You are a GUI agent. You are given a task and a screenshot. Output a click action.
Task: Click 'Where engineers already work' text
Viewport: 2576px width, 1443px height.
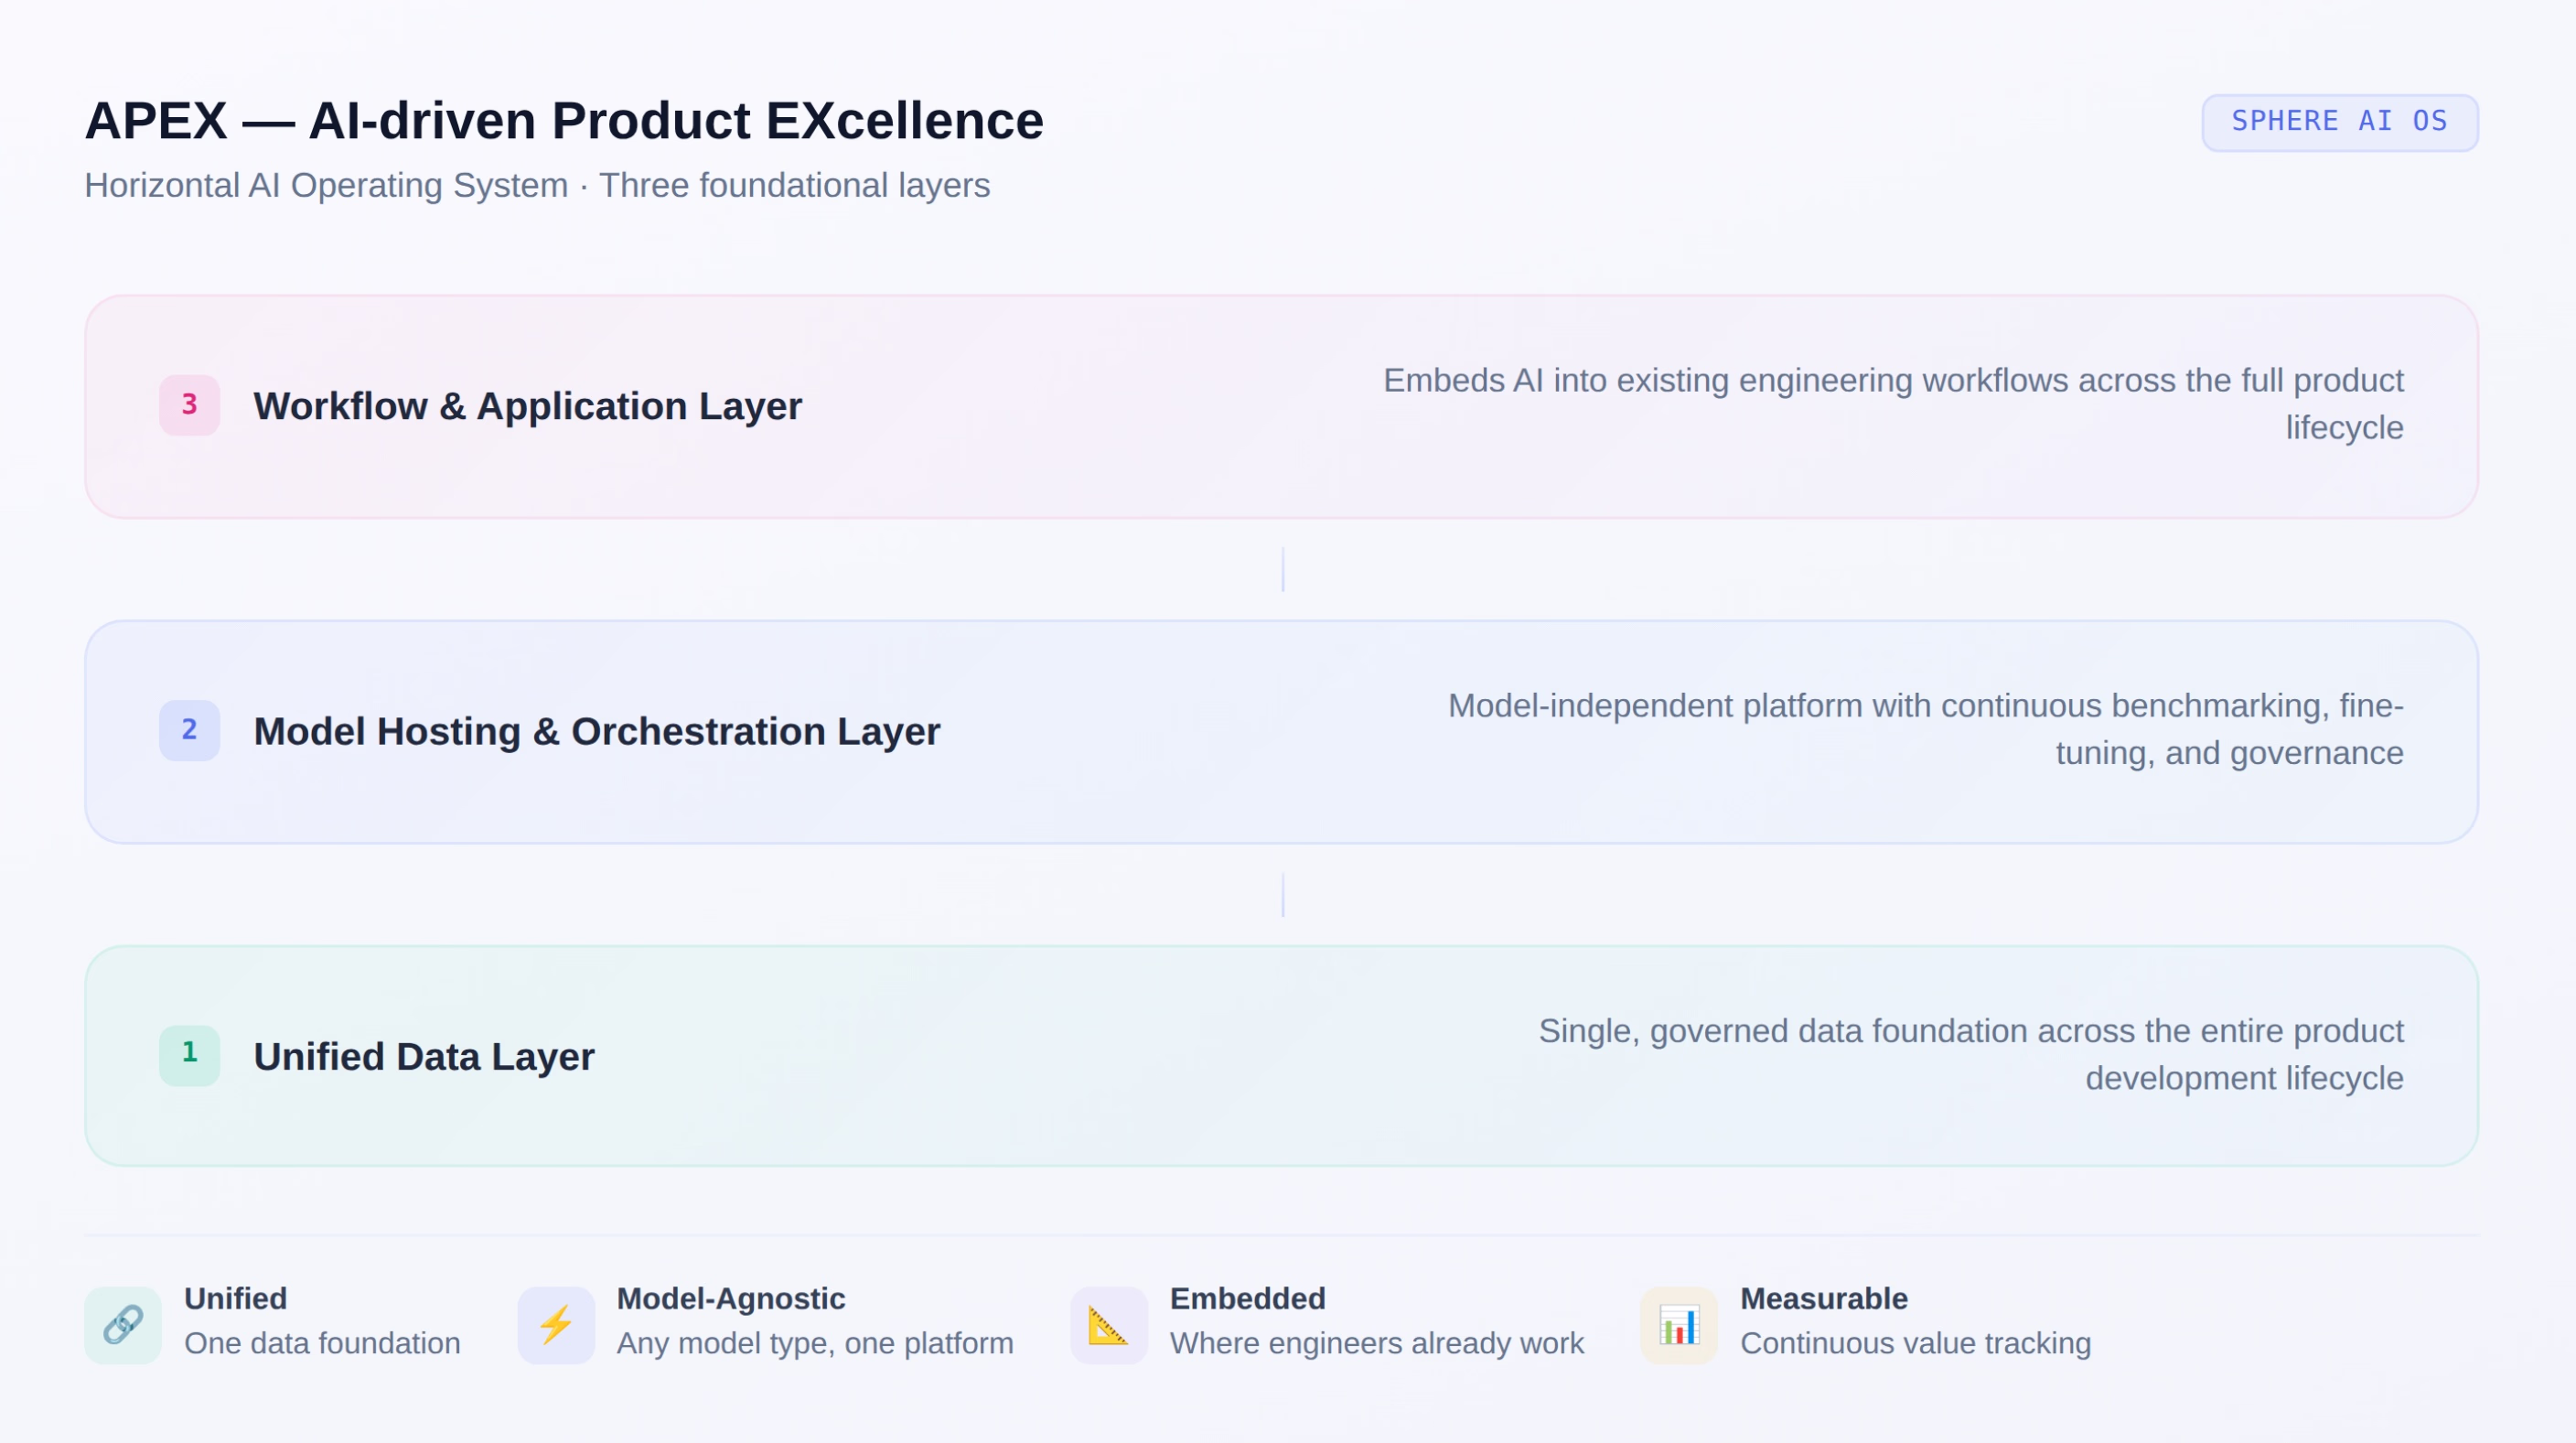pyautogui.click(x=1376, y=1342)
